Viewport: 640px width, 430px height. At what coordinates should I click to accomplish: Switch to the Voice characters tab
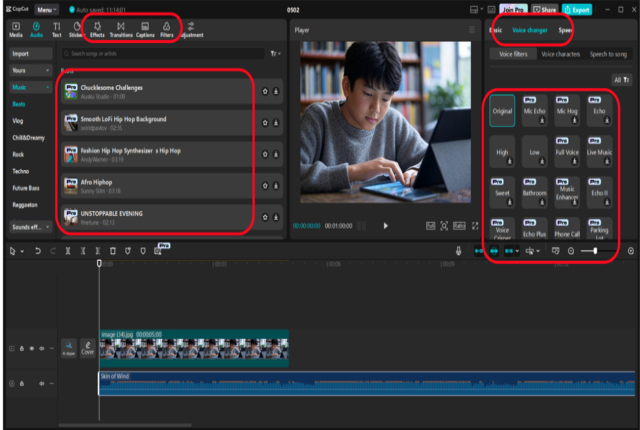tap(560, 54)
